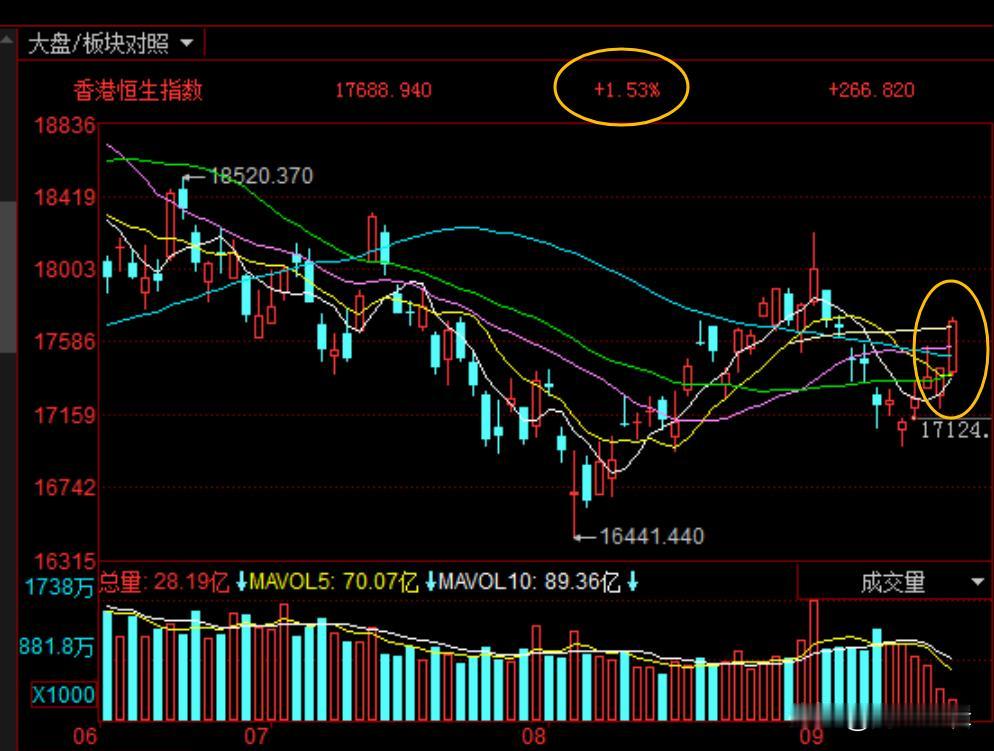
Task: Click the 18003 price axis label
Action: tap(65, 269)
